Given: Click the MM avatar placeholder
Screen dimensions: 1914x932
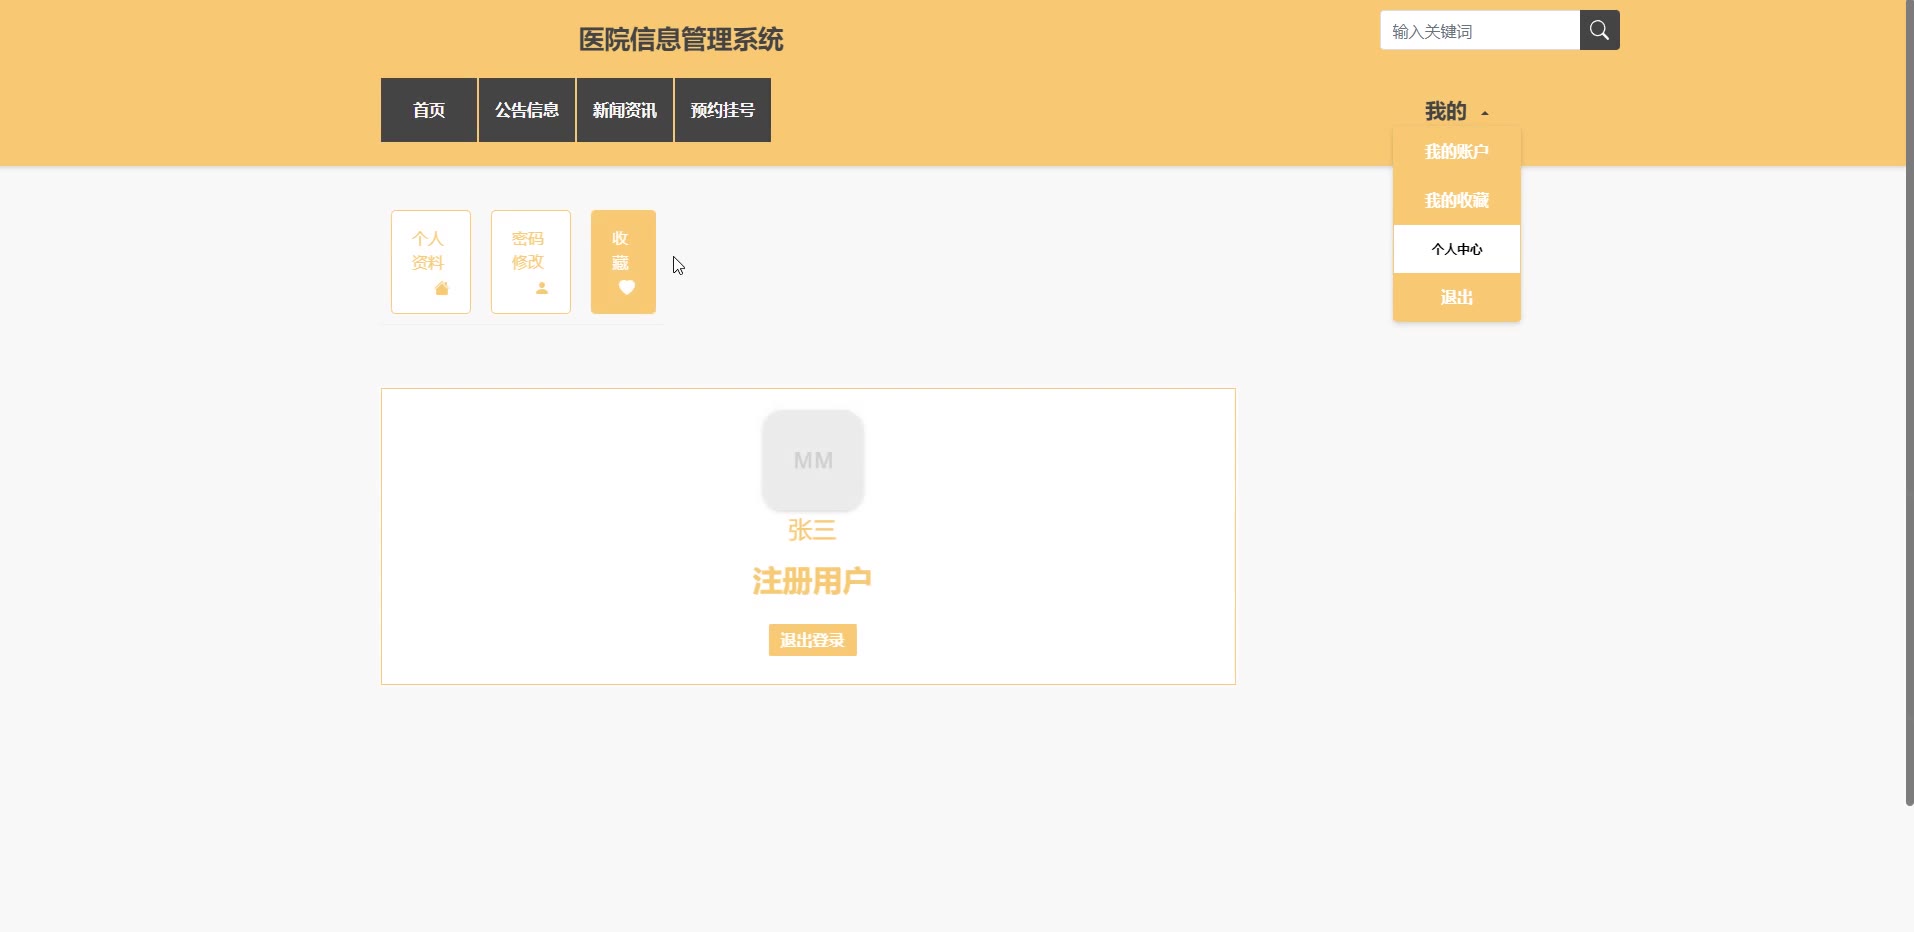Looking at the screenshot, I should (x=813, y=460).
